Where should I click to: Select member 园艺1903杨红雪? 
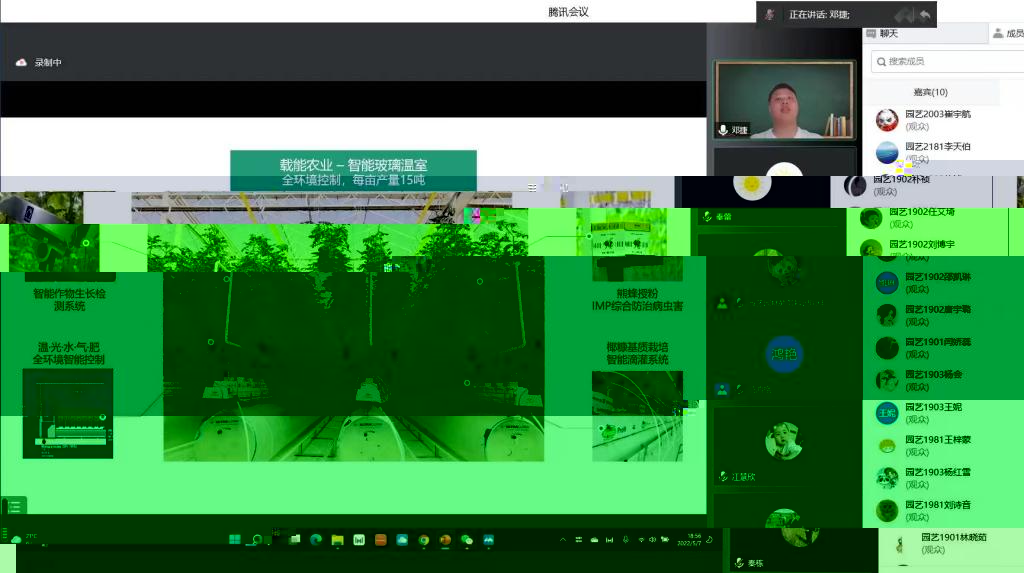point(943,478)
